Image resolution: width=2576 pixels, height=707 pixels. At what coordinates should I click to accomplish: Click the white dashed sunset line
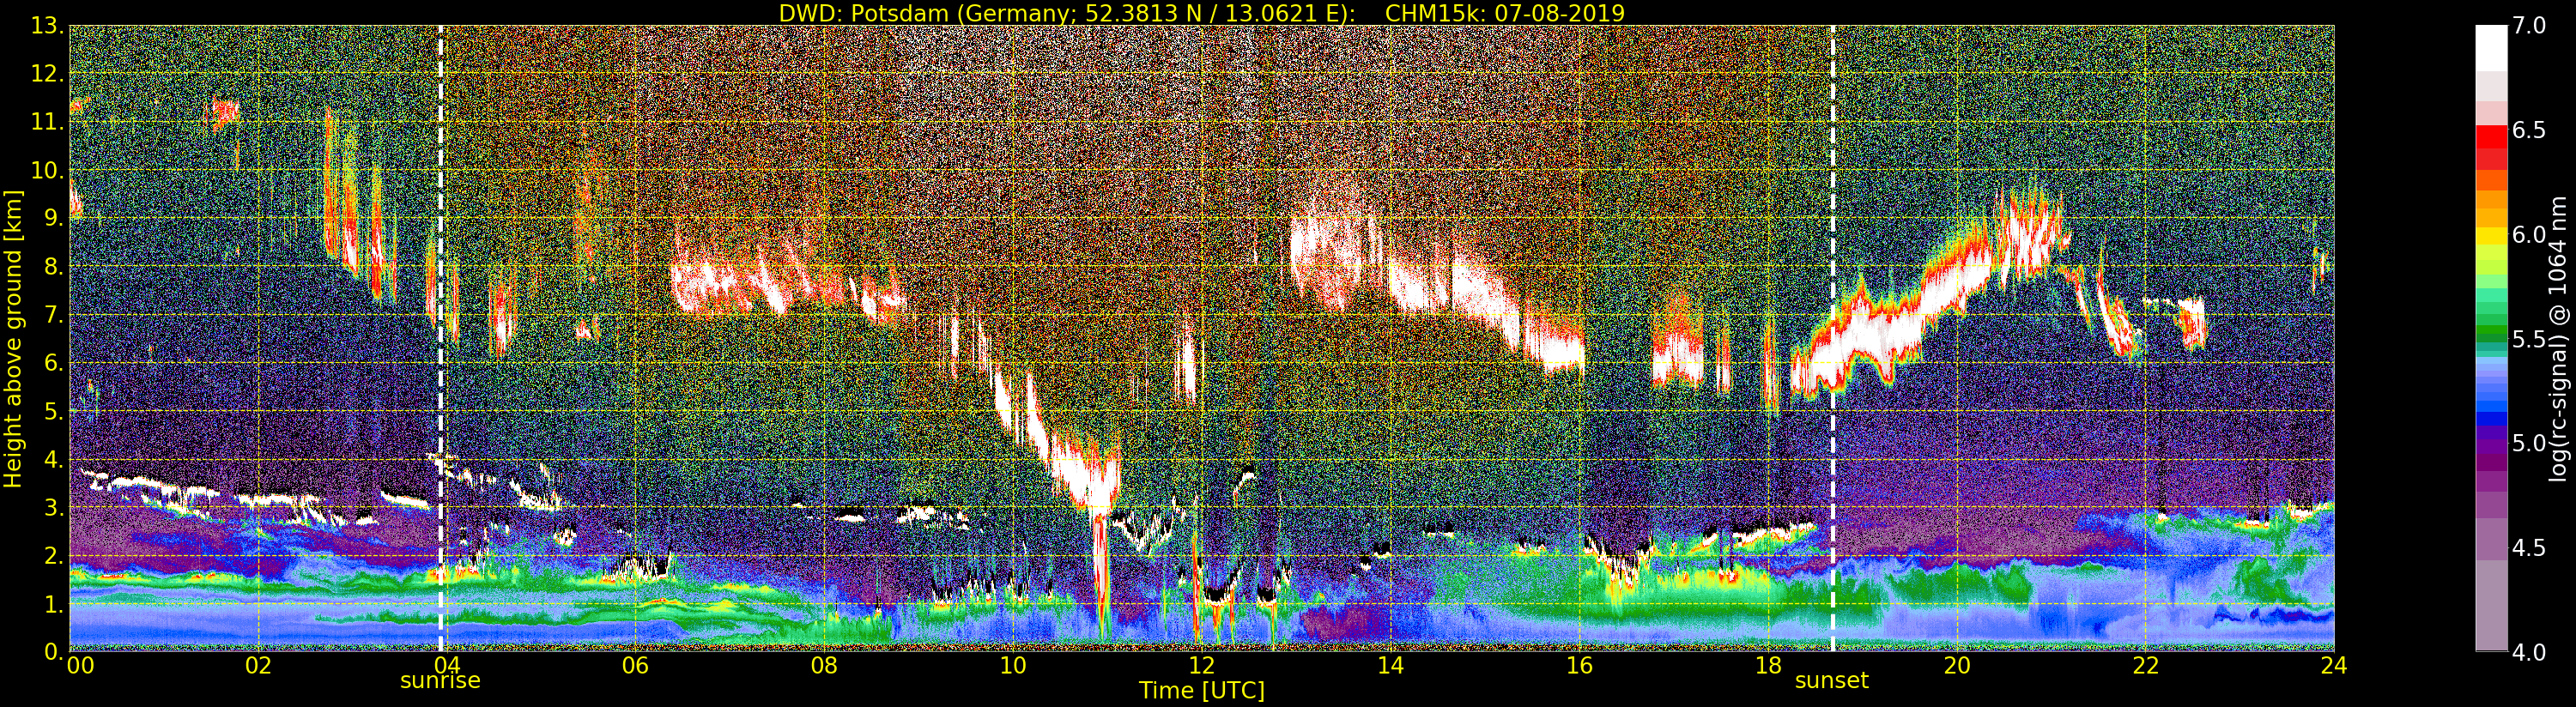pyautogui.click(x=1833, y=338)
